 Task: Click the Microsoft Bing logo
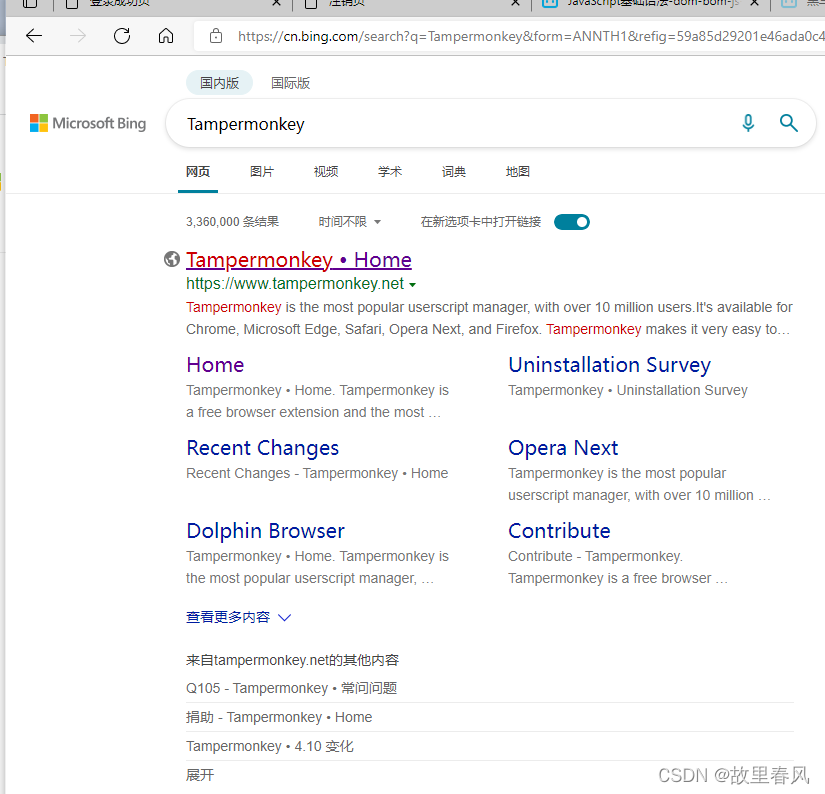(x=88, y=123)
